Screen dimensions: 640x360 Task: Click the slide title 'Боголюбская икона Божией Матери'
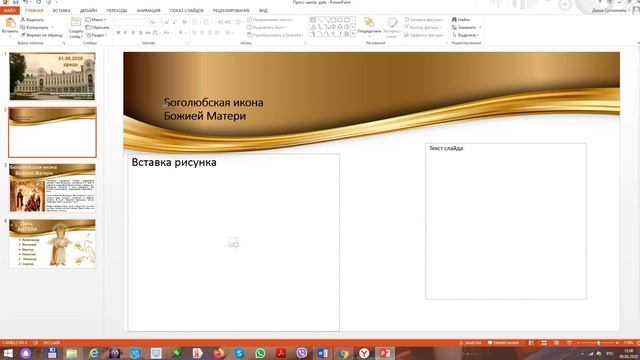[213, 109]
